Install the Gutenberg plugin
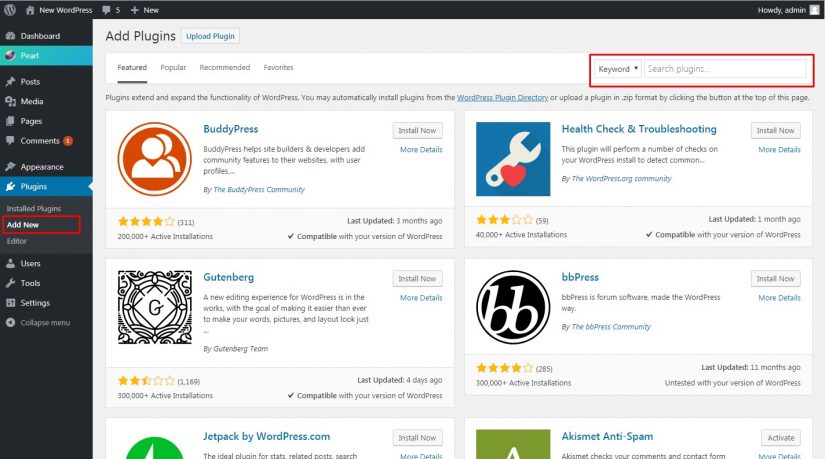The image size is (825, 459). point(417,278)
